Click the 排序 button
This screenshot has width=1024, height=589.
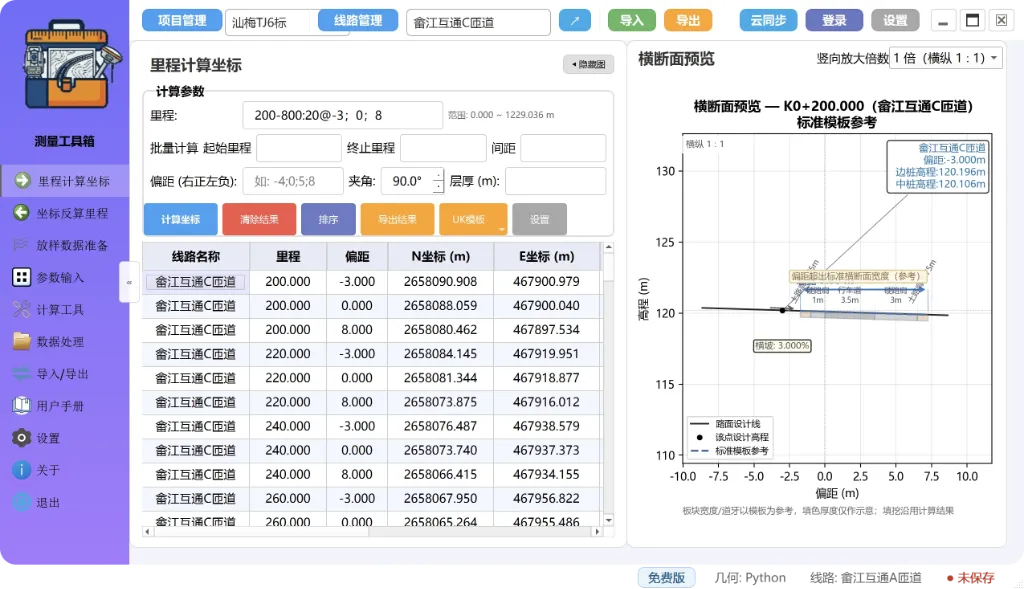click(x=328, y=219)
